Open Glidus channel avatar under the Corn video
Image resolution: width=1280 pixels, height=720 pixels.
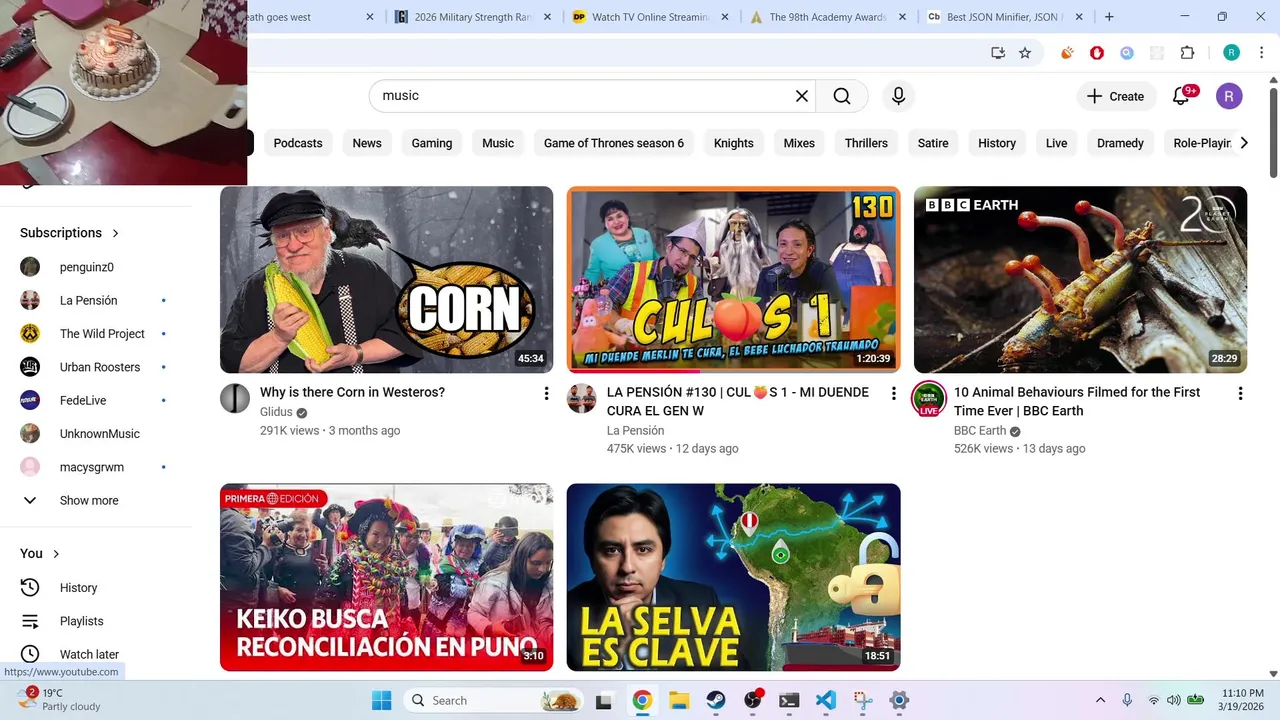coord(235,398)
